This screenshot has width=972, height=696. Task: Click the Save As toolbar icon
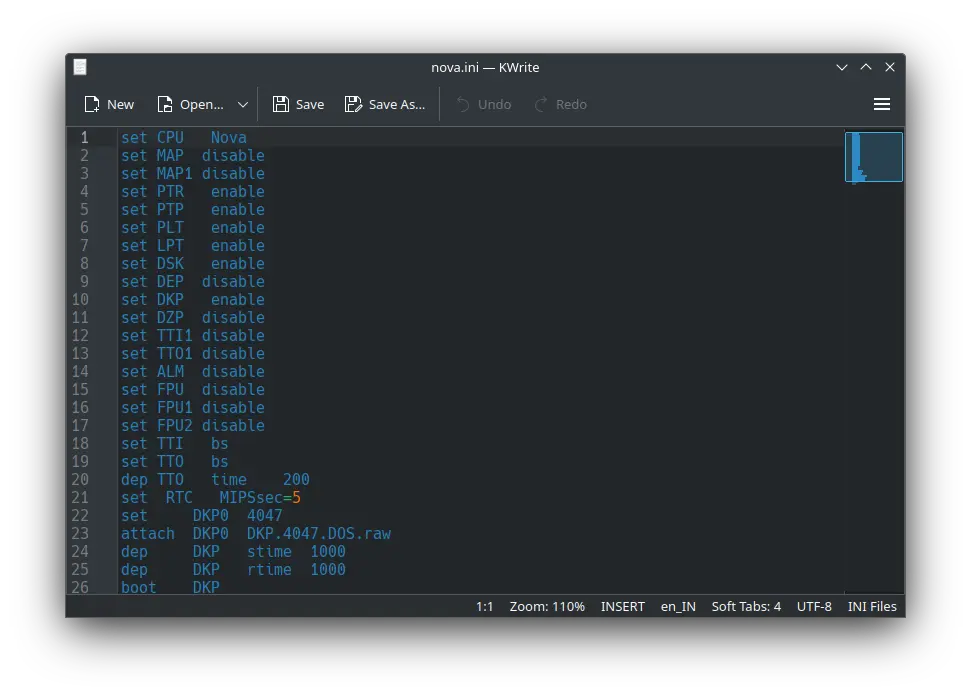[x=353, y=104]
